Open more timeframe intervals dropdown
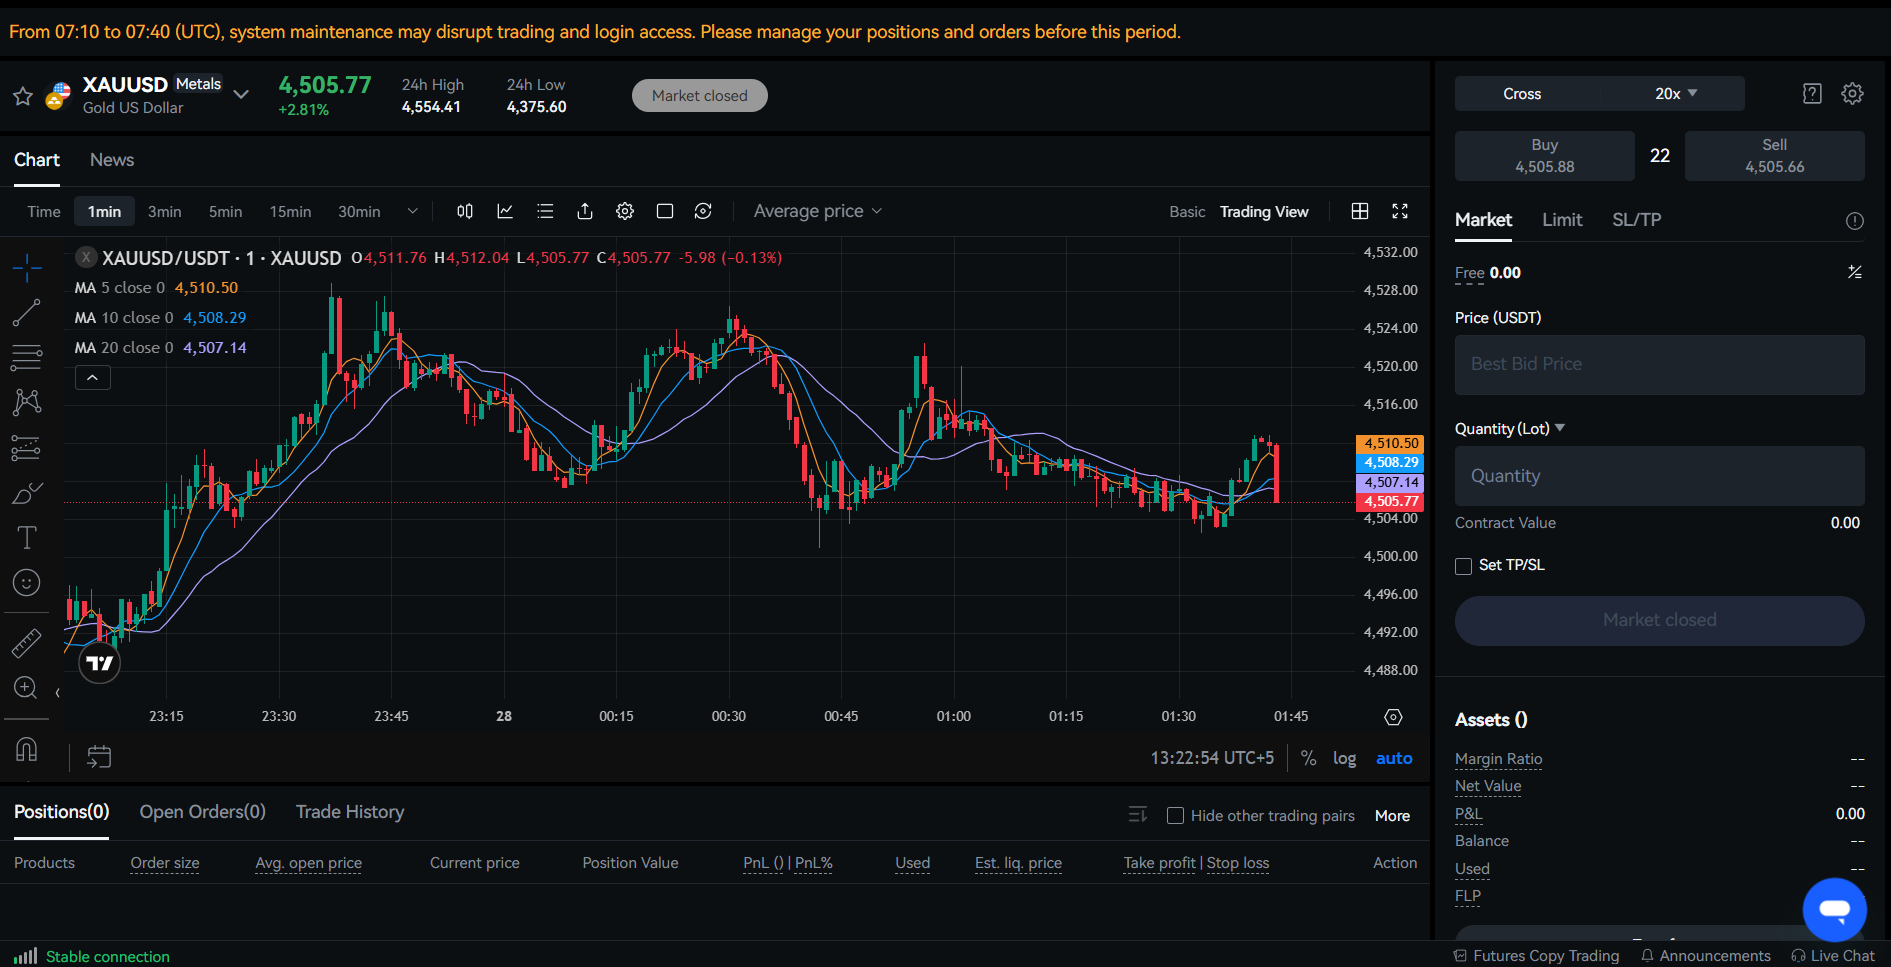This screenshot has height=967, width=1891. pos(412,211)
